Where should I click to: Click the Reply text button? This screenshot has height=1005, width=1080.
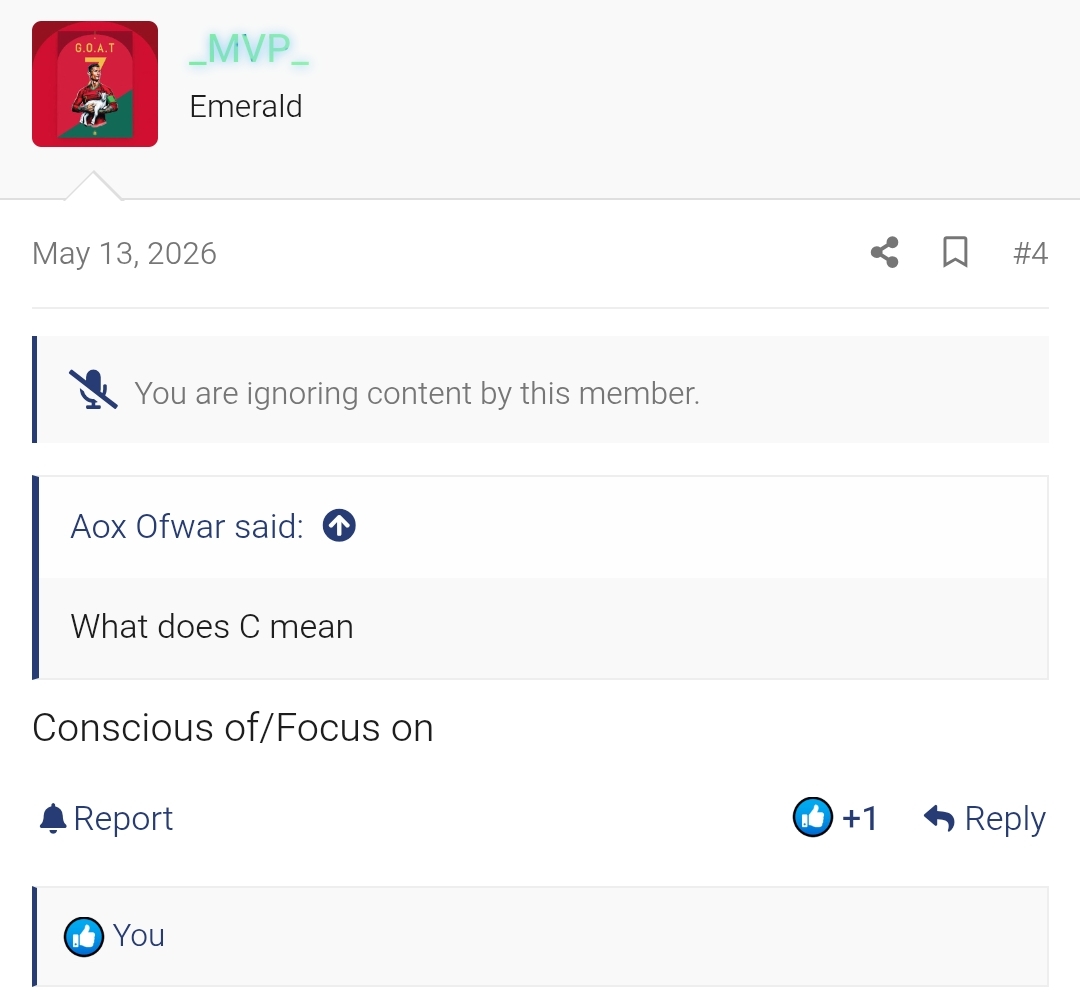[x=1005, y=819]
